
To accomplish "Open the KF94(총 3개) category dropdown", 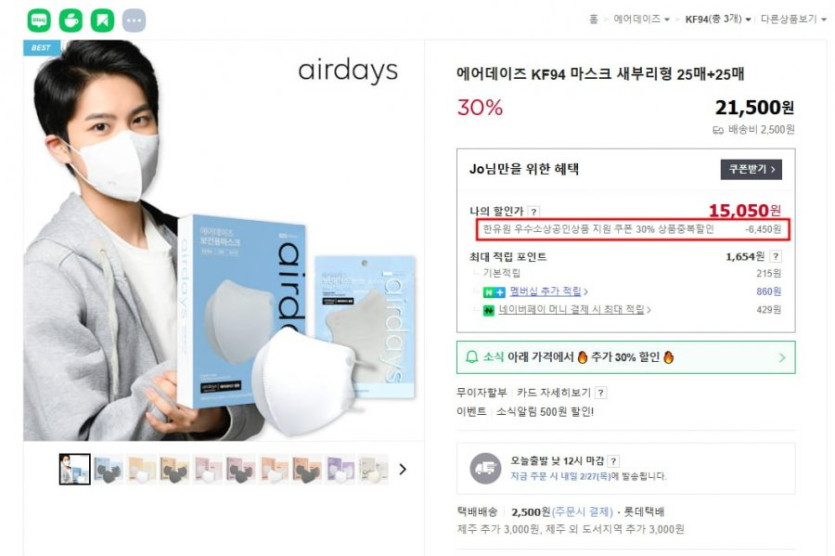I will pos(718,19).
